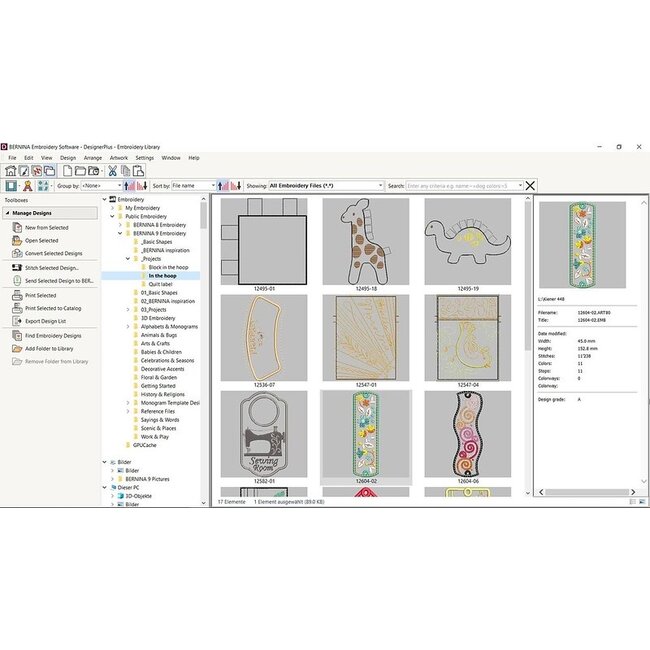Open the Home screen icon
Image resolution: width=650 pixels, height=650 pixels.
coord(10,171)
